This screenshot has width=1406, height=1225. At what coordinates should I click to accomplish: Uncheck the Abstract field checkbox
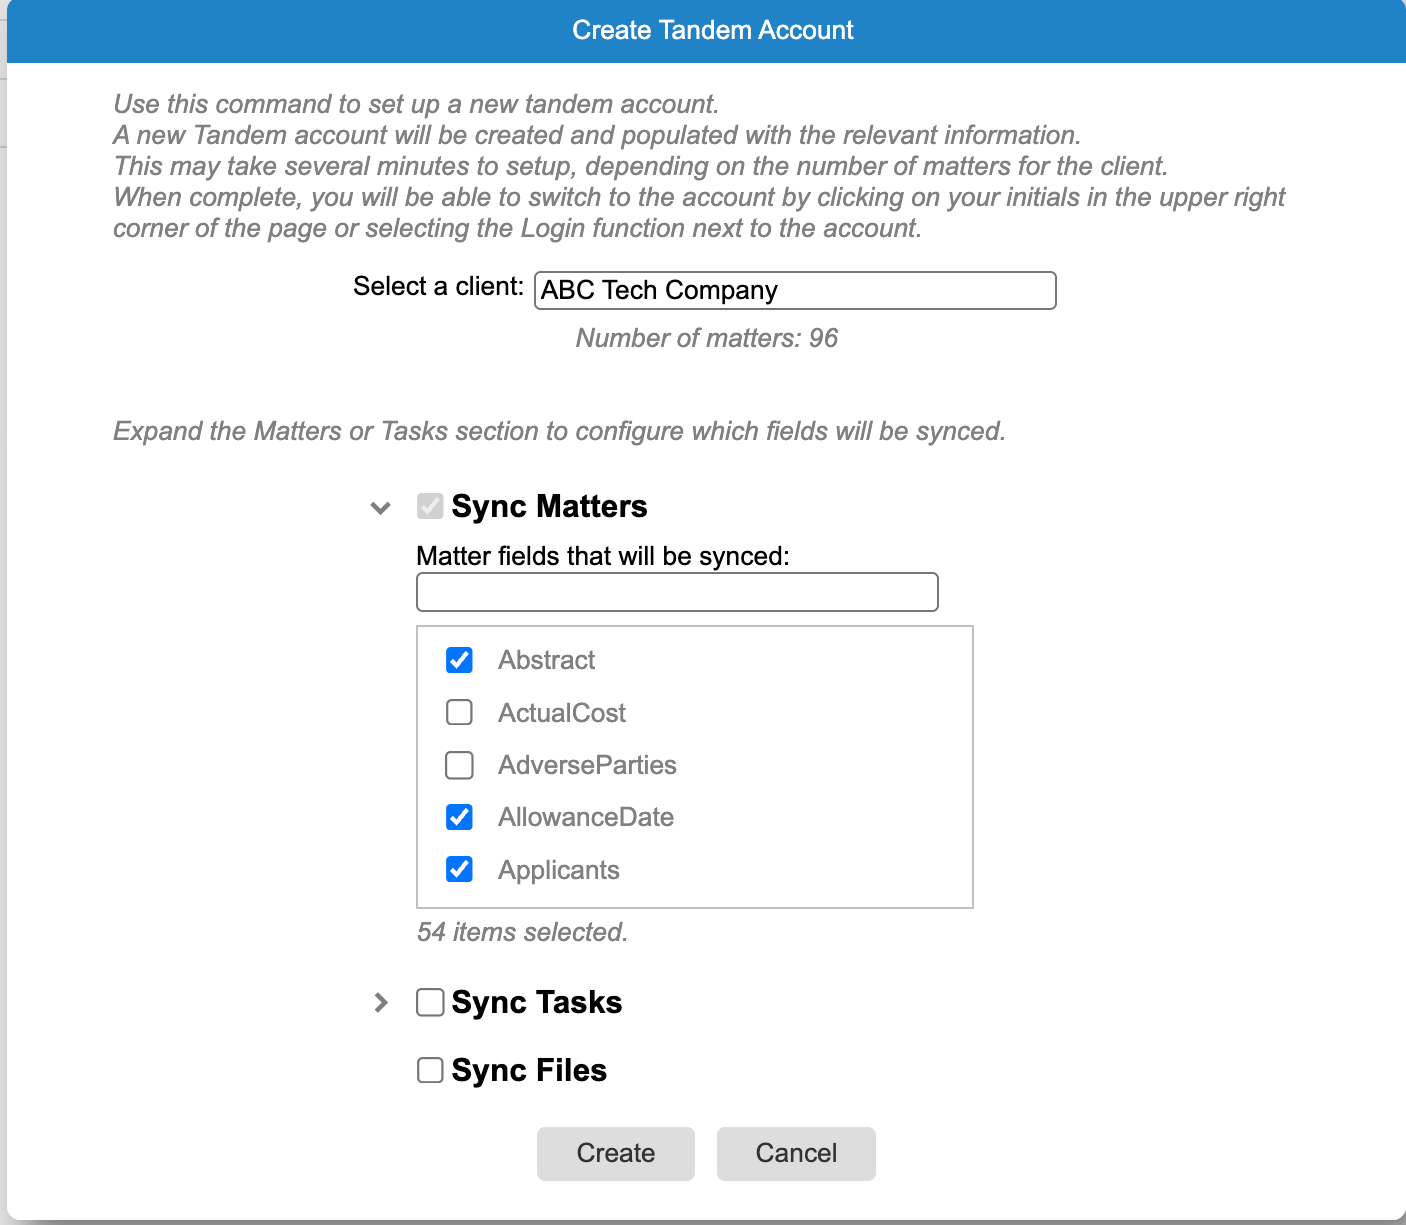pos(459,660)
